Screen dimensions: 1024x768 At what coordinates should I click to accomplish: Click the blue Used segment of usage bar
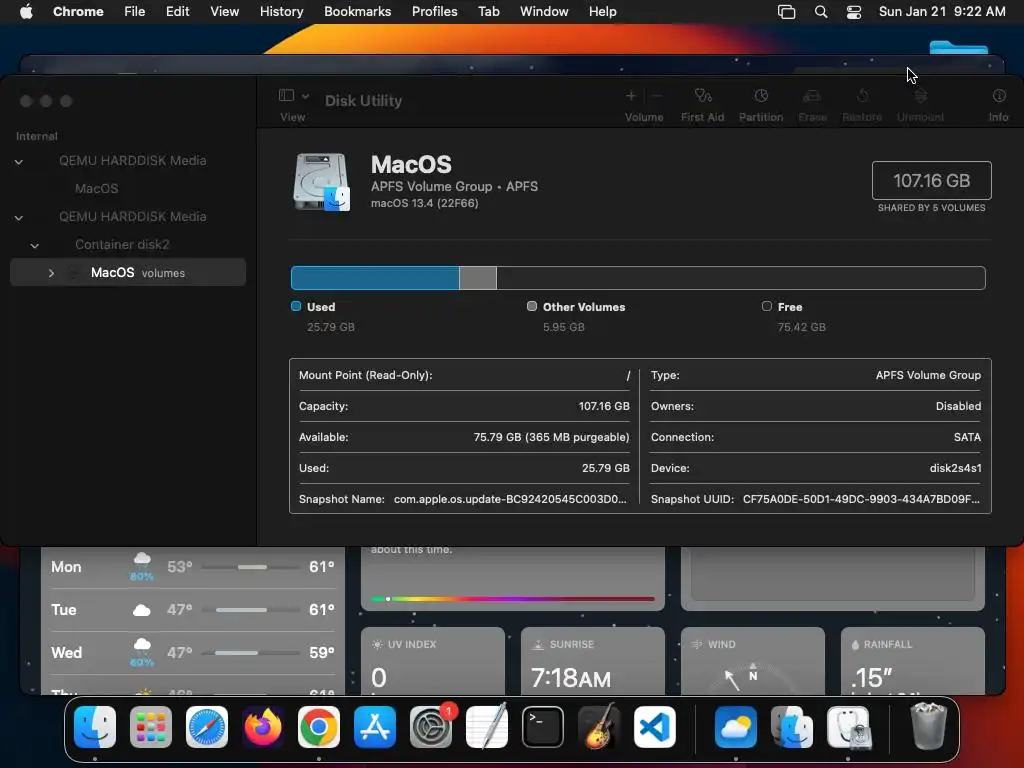[375, 278]
